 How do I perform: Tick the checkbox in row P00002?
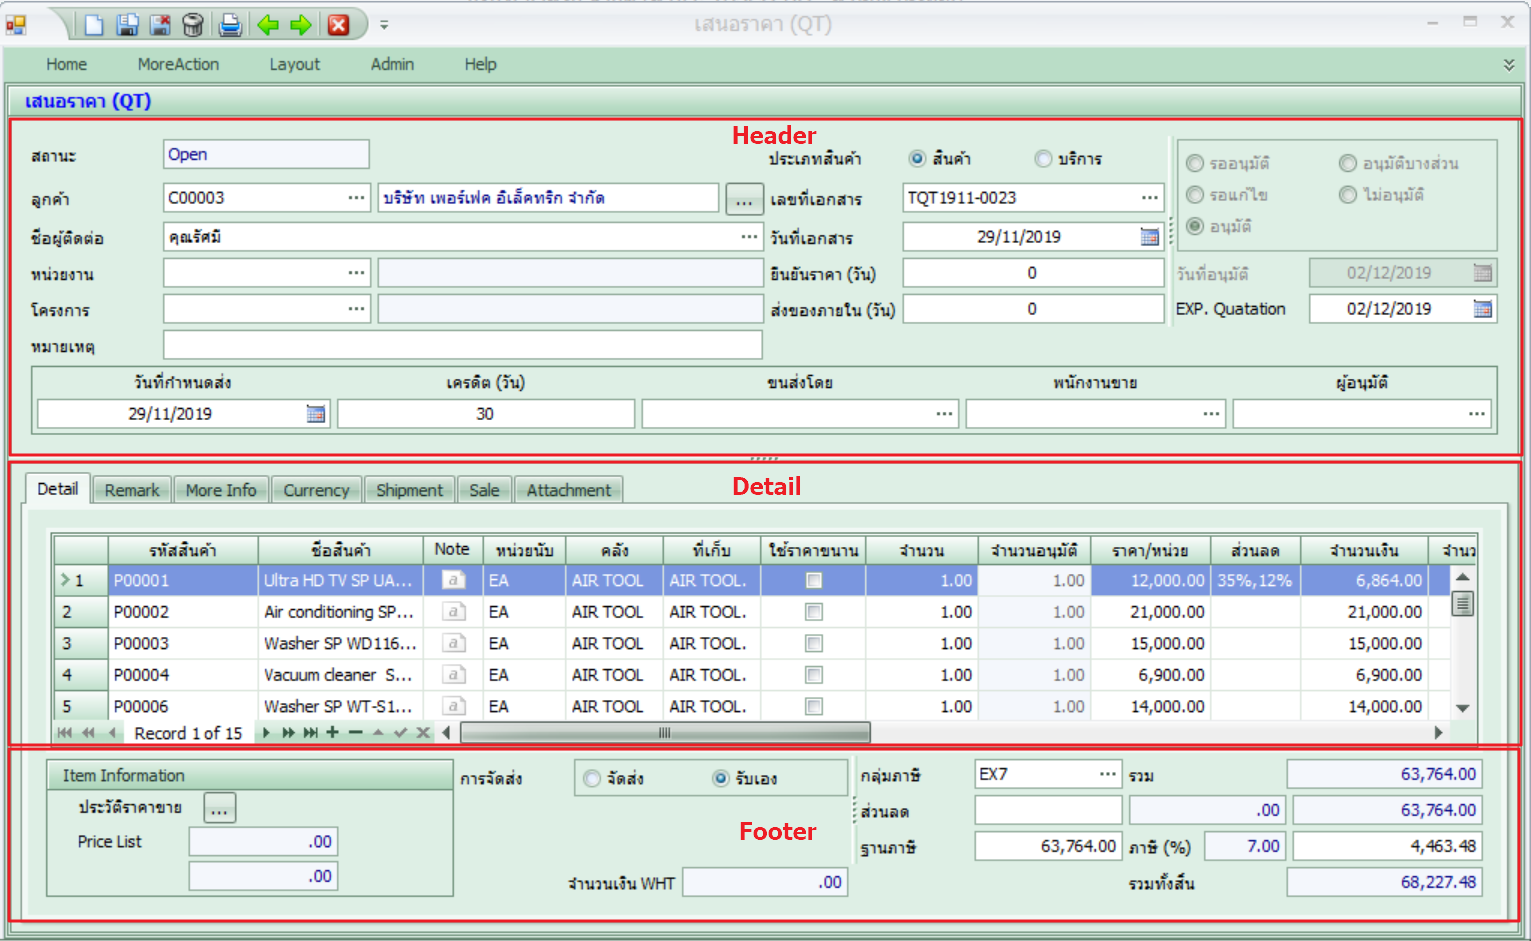tap(814, 612)
